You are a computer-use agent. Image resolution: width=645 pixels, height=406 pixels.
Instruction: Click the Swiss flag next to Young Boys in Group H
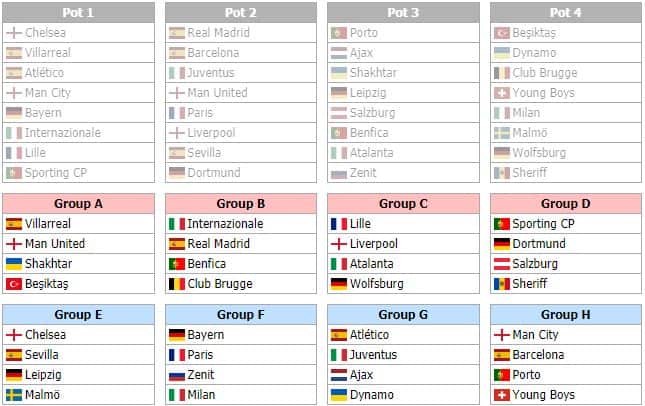pyautogui.click(x=501, y=395)
